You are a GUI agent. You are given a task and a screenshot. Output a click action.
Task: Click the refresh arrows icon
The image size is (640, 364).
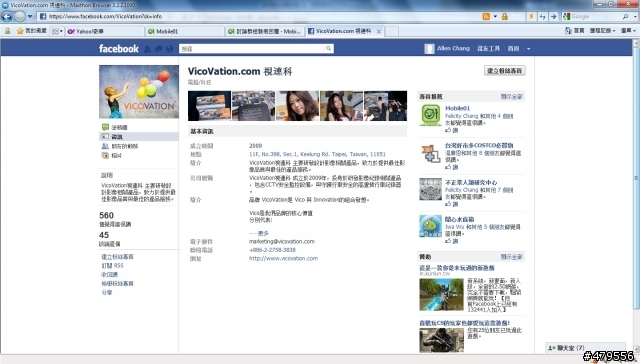tap(542, 16)
